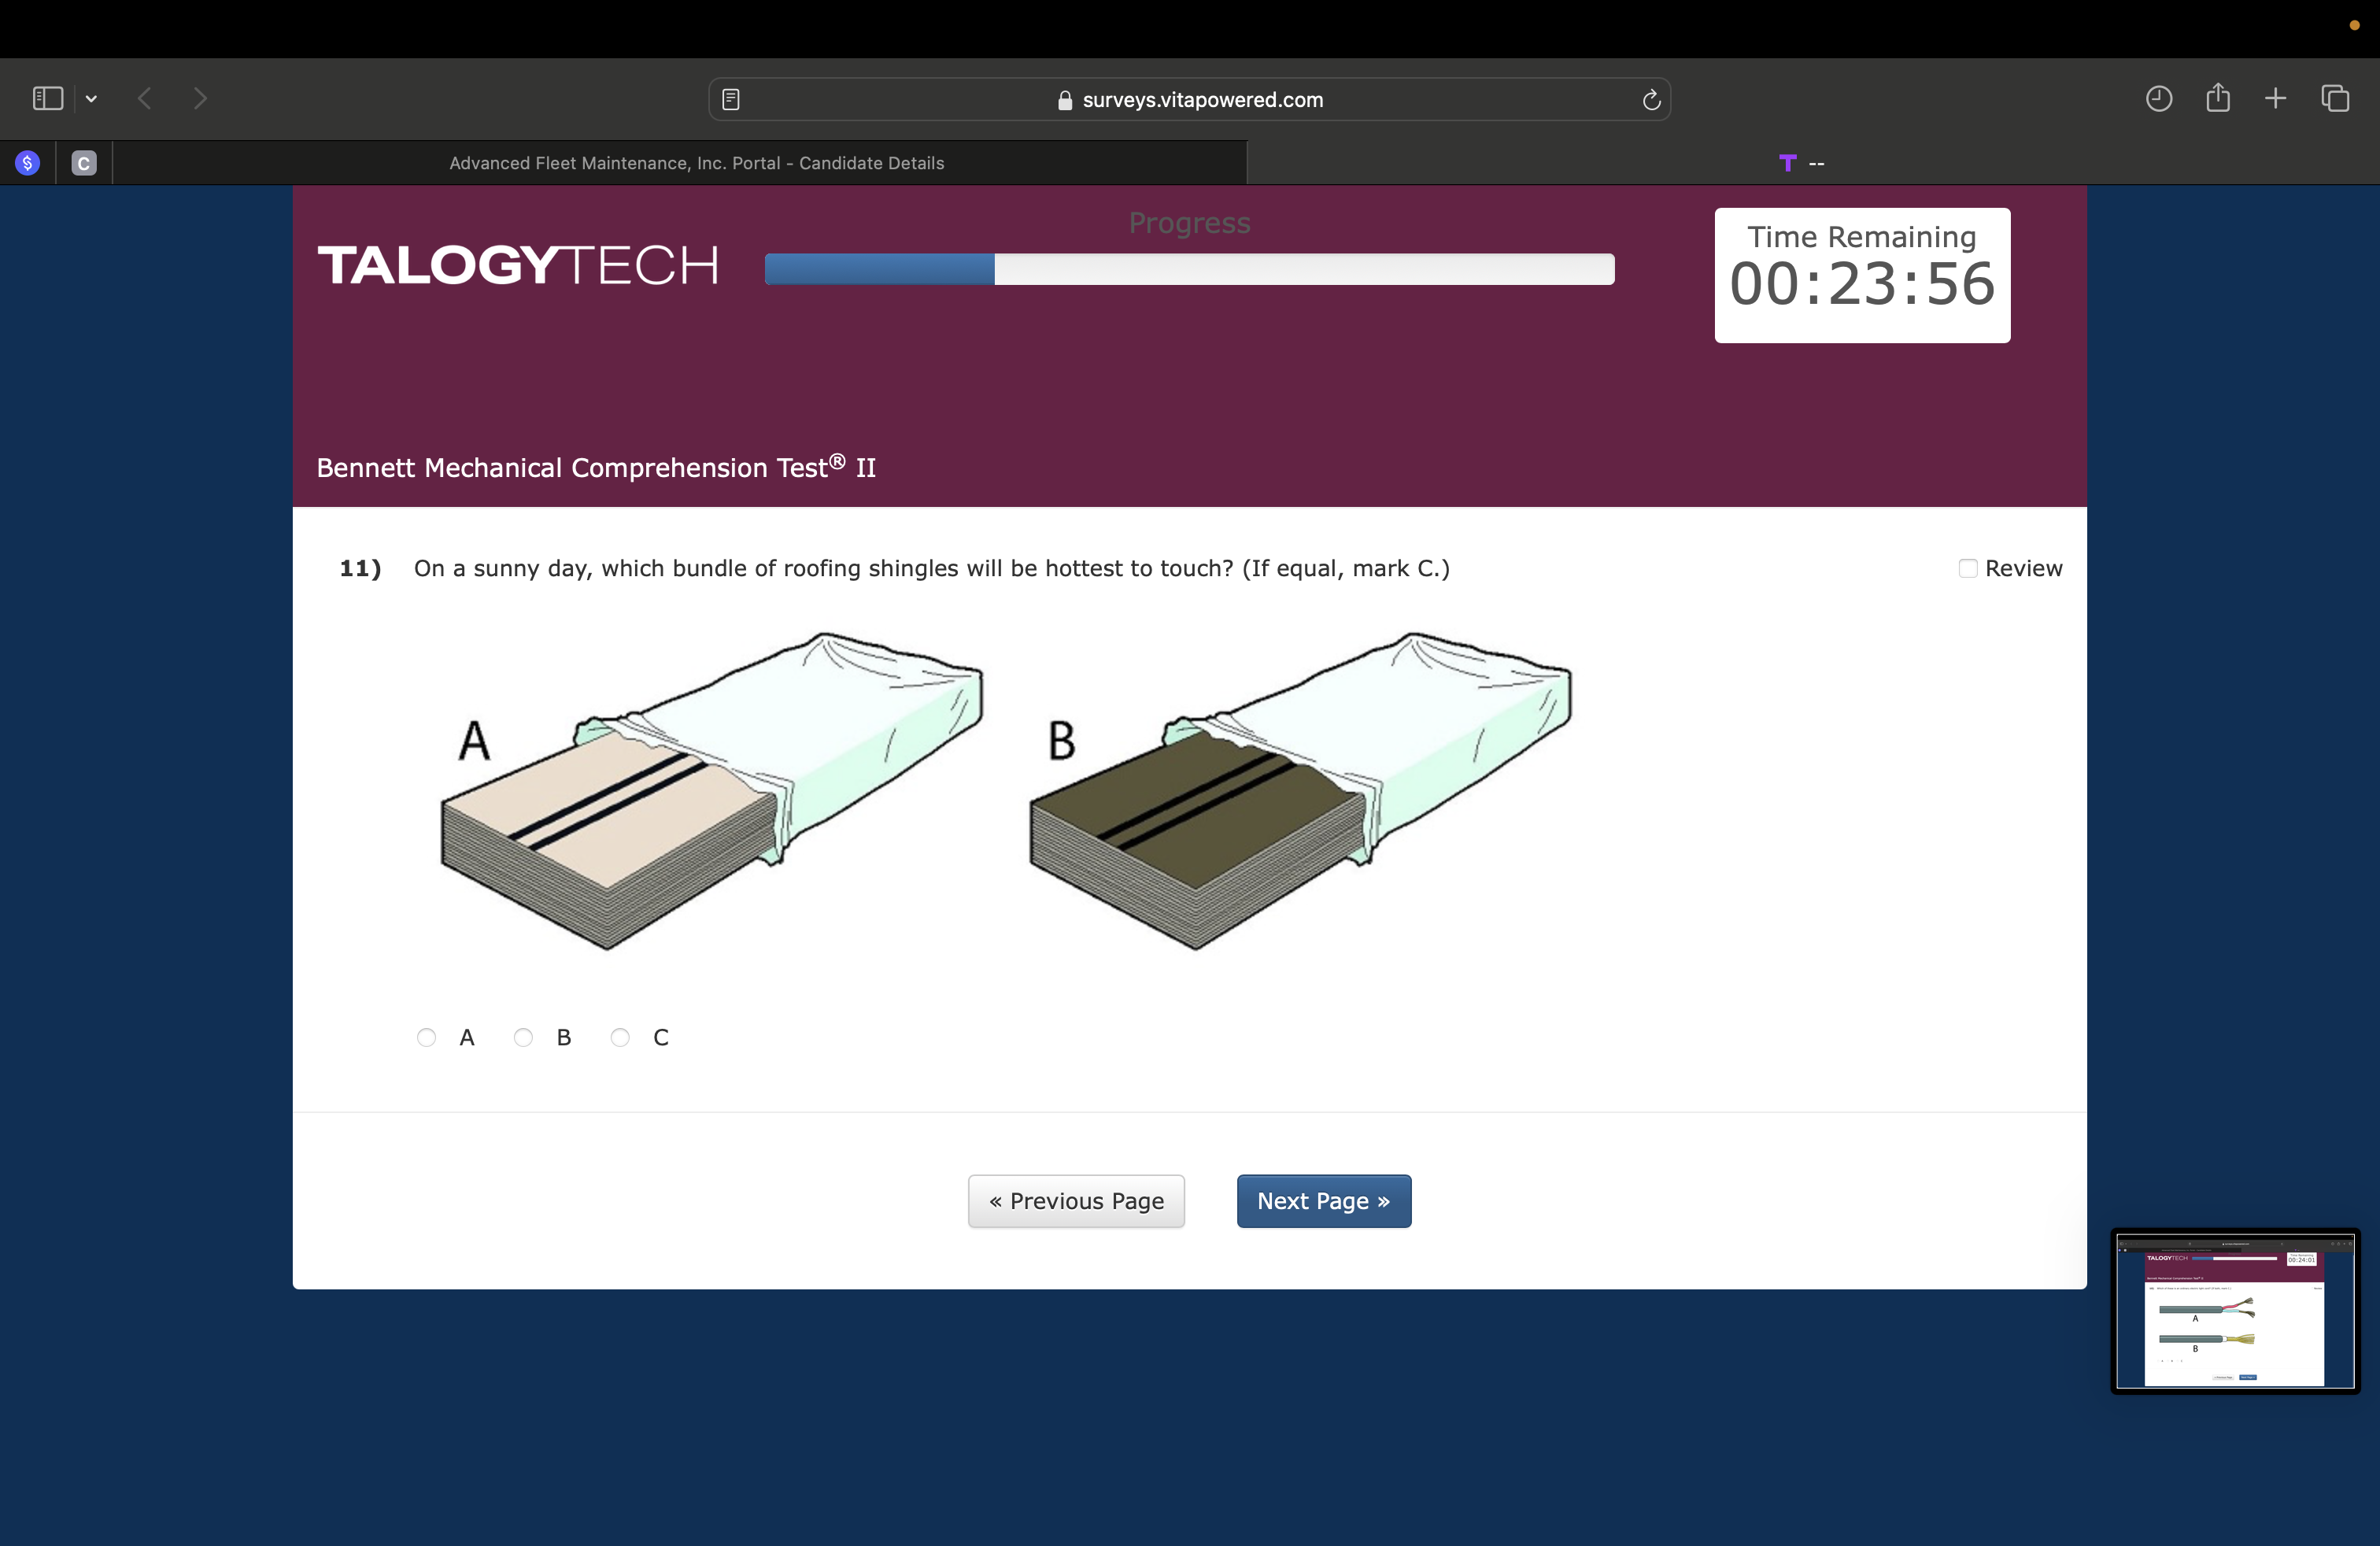Switch to Advanced Fleet Maintenance Portal tab

[696, 163]
